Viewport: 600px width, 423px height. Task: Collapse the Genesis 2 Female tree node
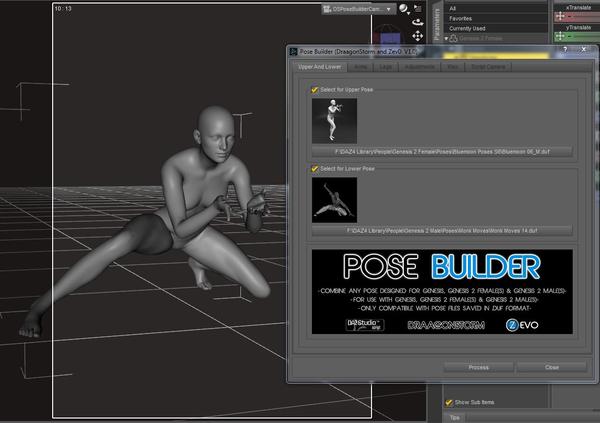click(x=446, y=38)
